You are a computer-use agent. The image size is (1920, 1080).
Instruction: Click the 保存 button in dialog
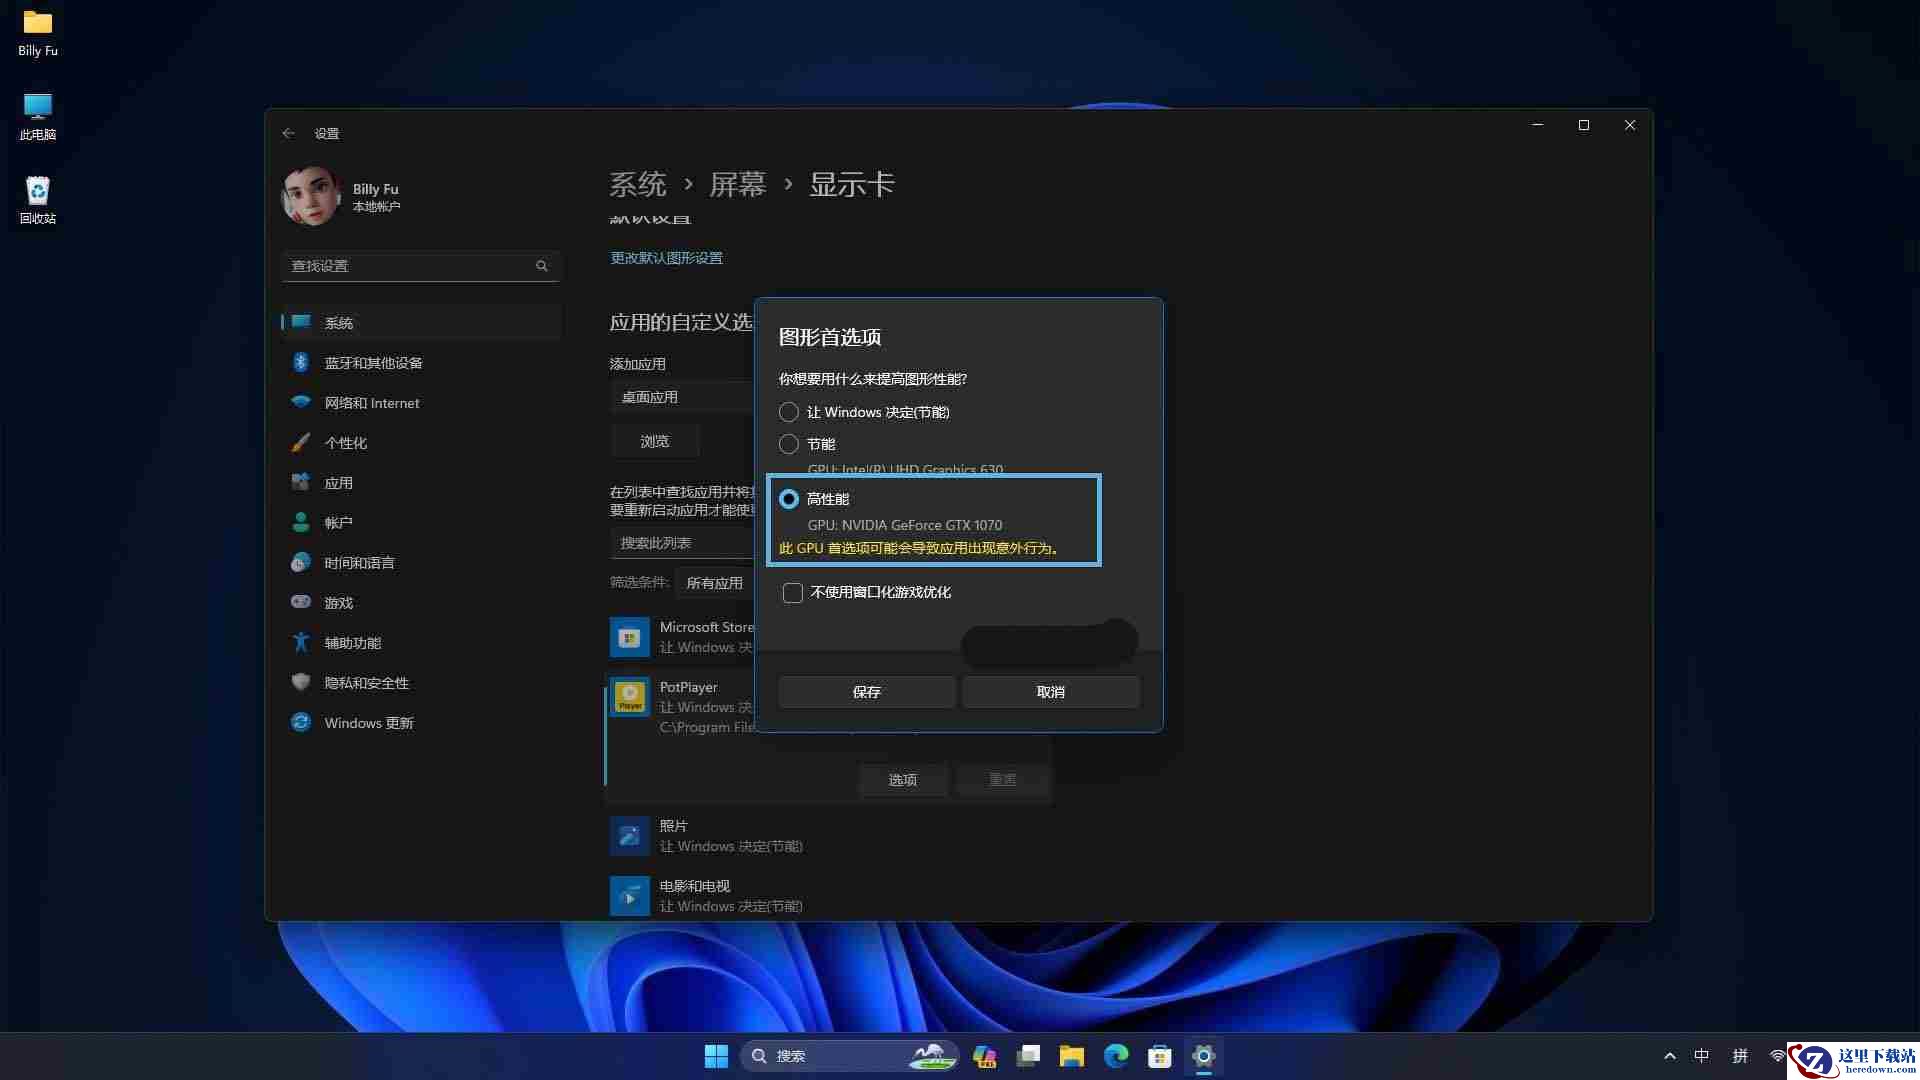(x=867, y=692)
